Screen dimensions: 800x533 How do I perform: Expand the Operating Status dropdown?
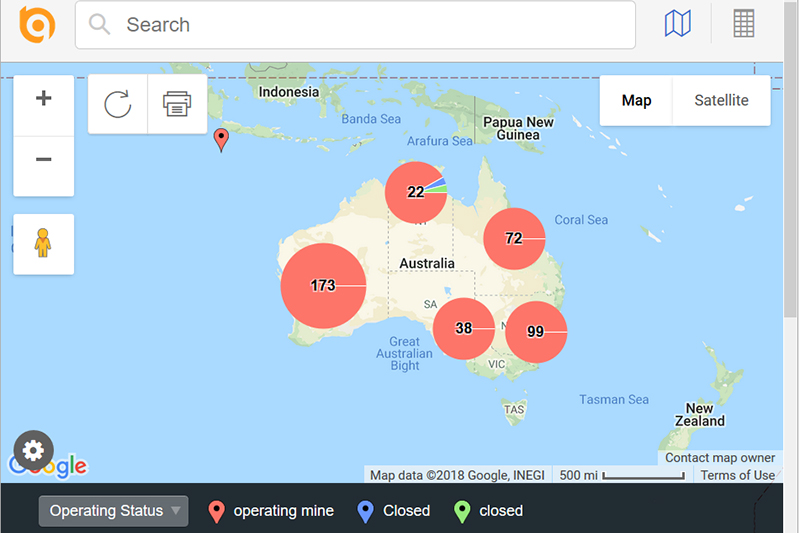[113, 511]
